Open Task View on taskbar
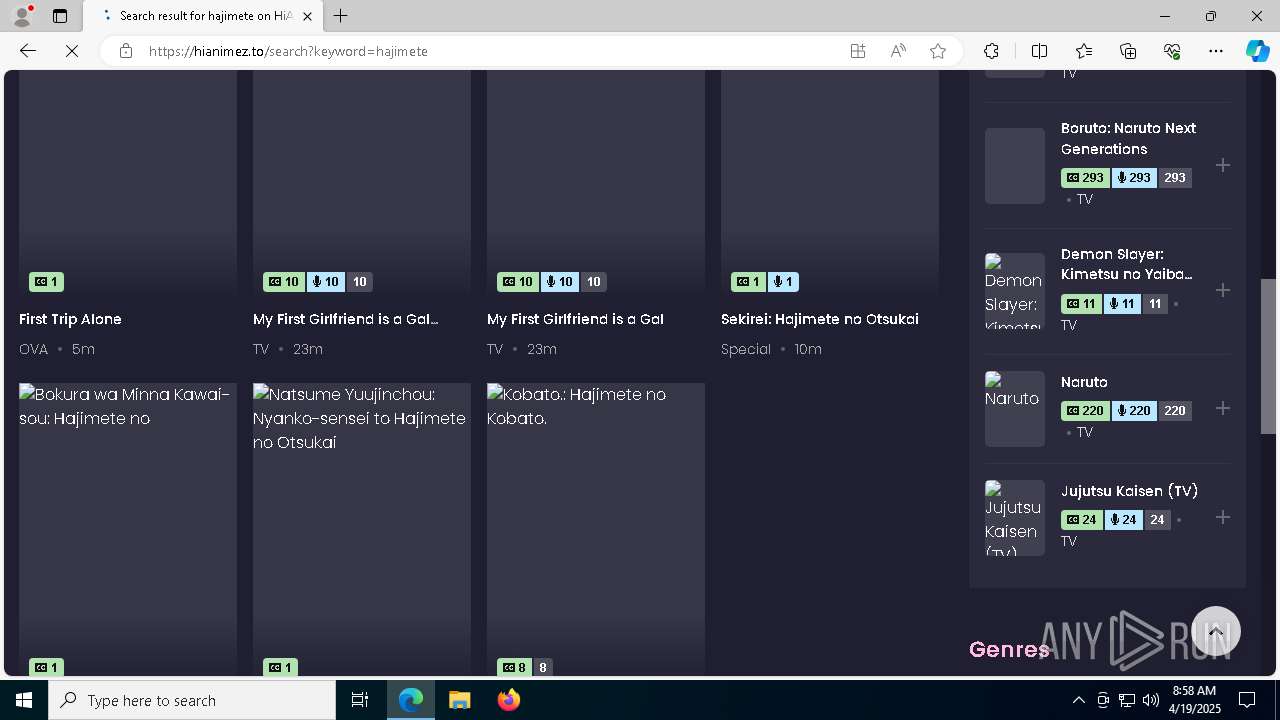Image resolution: width=1280 pixels, height=720 pixels. coord(360,700)
